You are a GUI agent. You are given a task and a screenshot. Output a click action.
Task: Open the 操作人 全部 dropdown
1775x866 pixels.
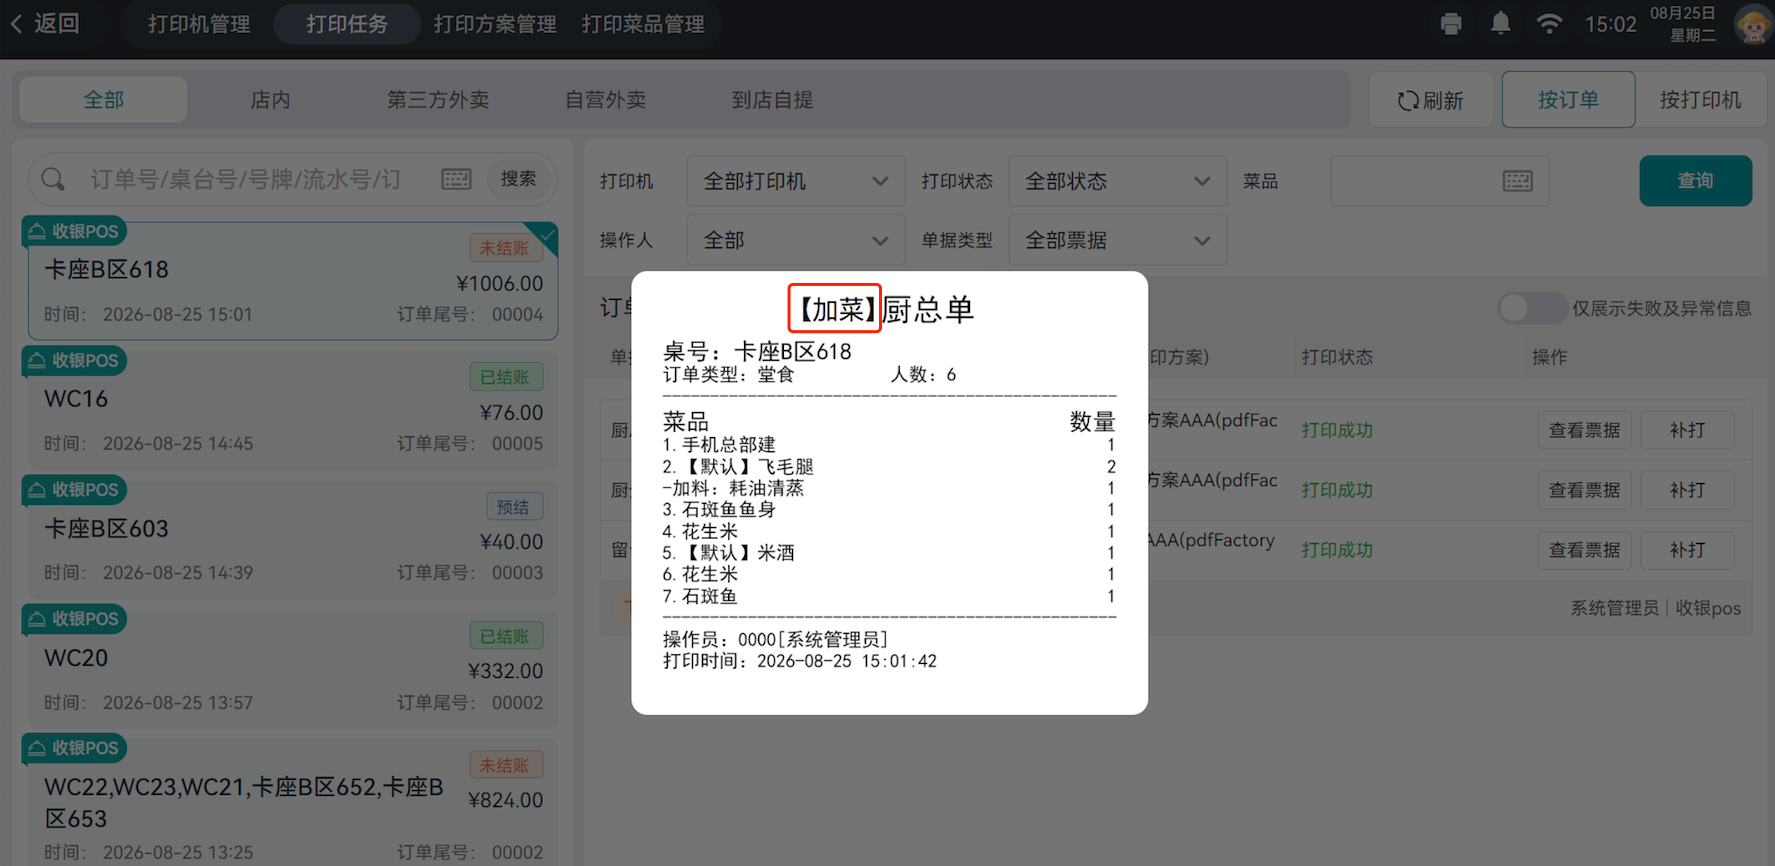coord(796,240)
